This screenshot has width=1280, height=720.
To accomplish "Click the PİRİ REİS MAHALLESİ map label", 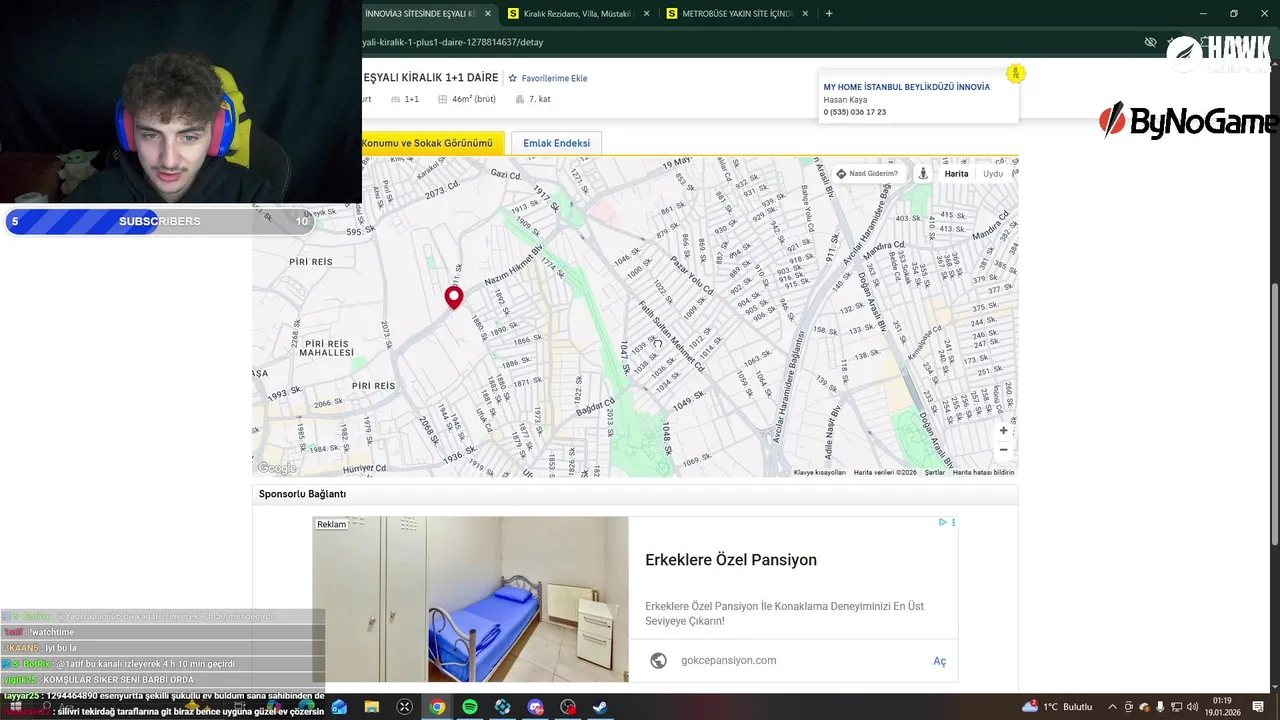I will [x=327, y=347].
